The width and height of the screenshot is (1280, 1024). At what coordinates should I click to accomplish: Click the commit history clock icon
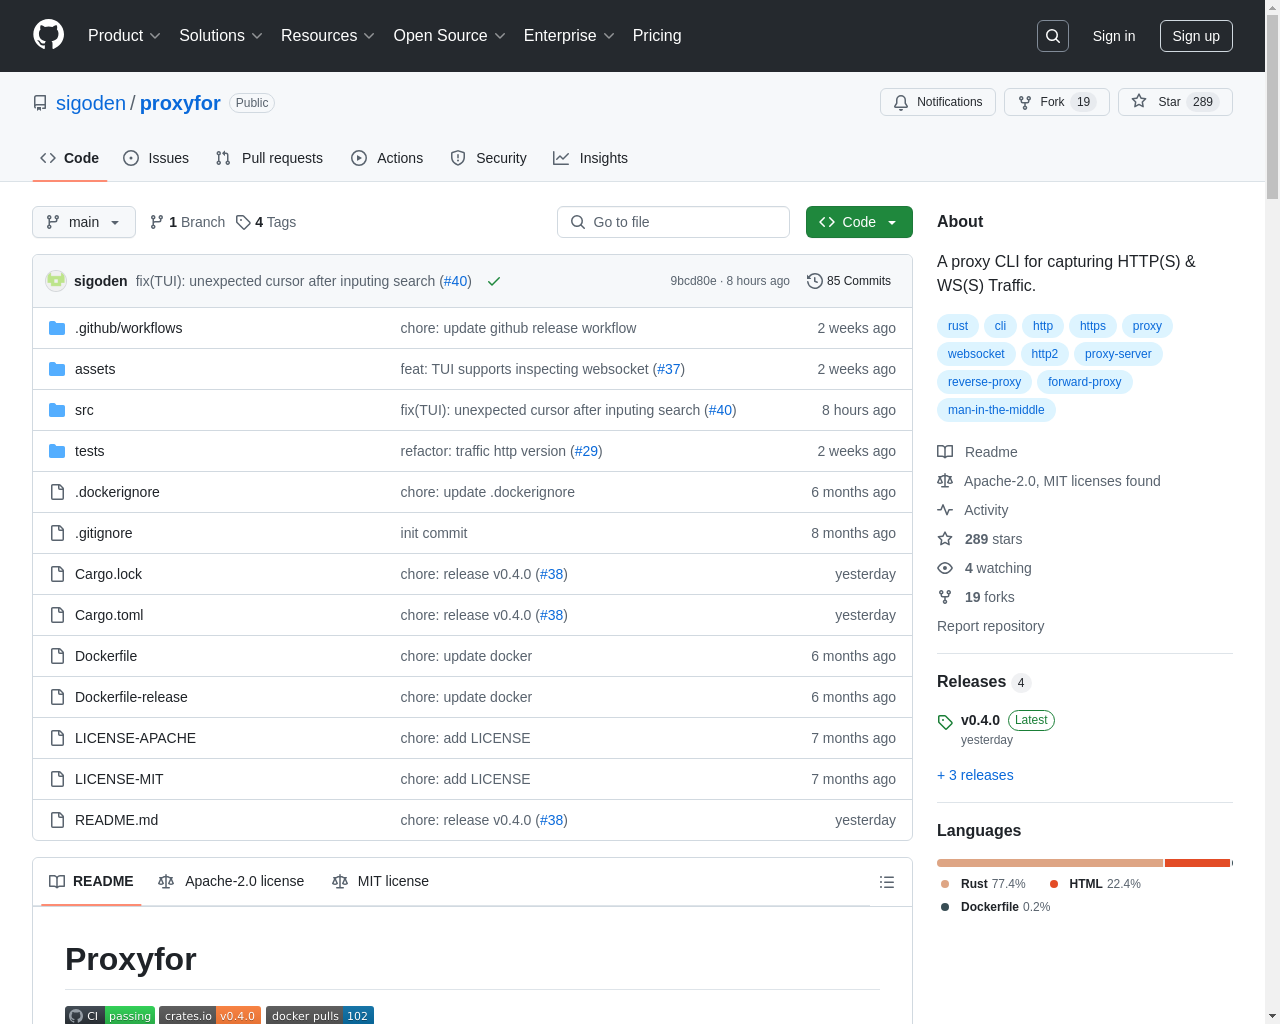[x=815, y=281]
